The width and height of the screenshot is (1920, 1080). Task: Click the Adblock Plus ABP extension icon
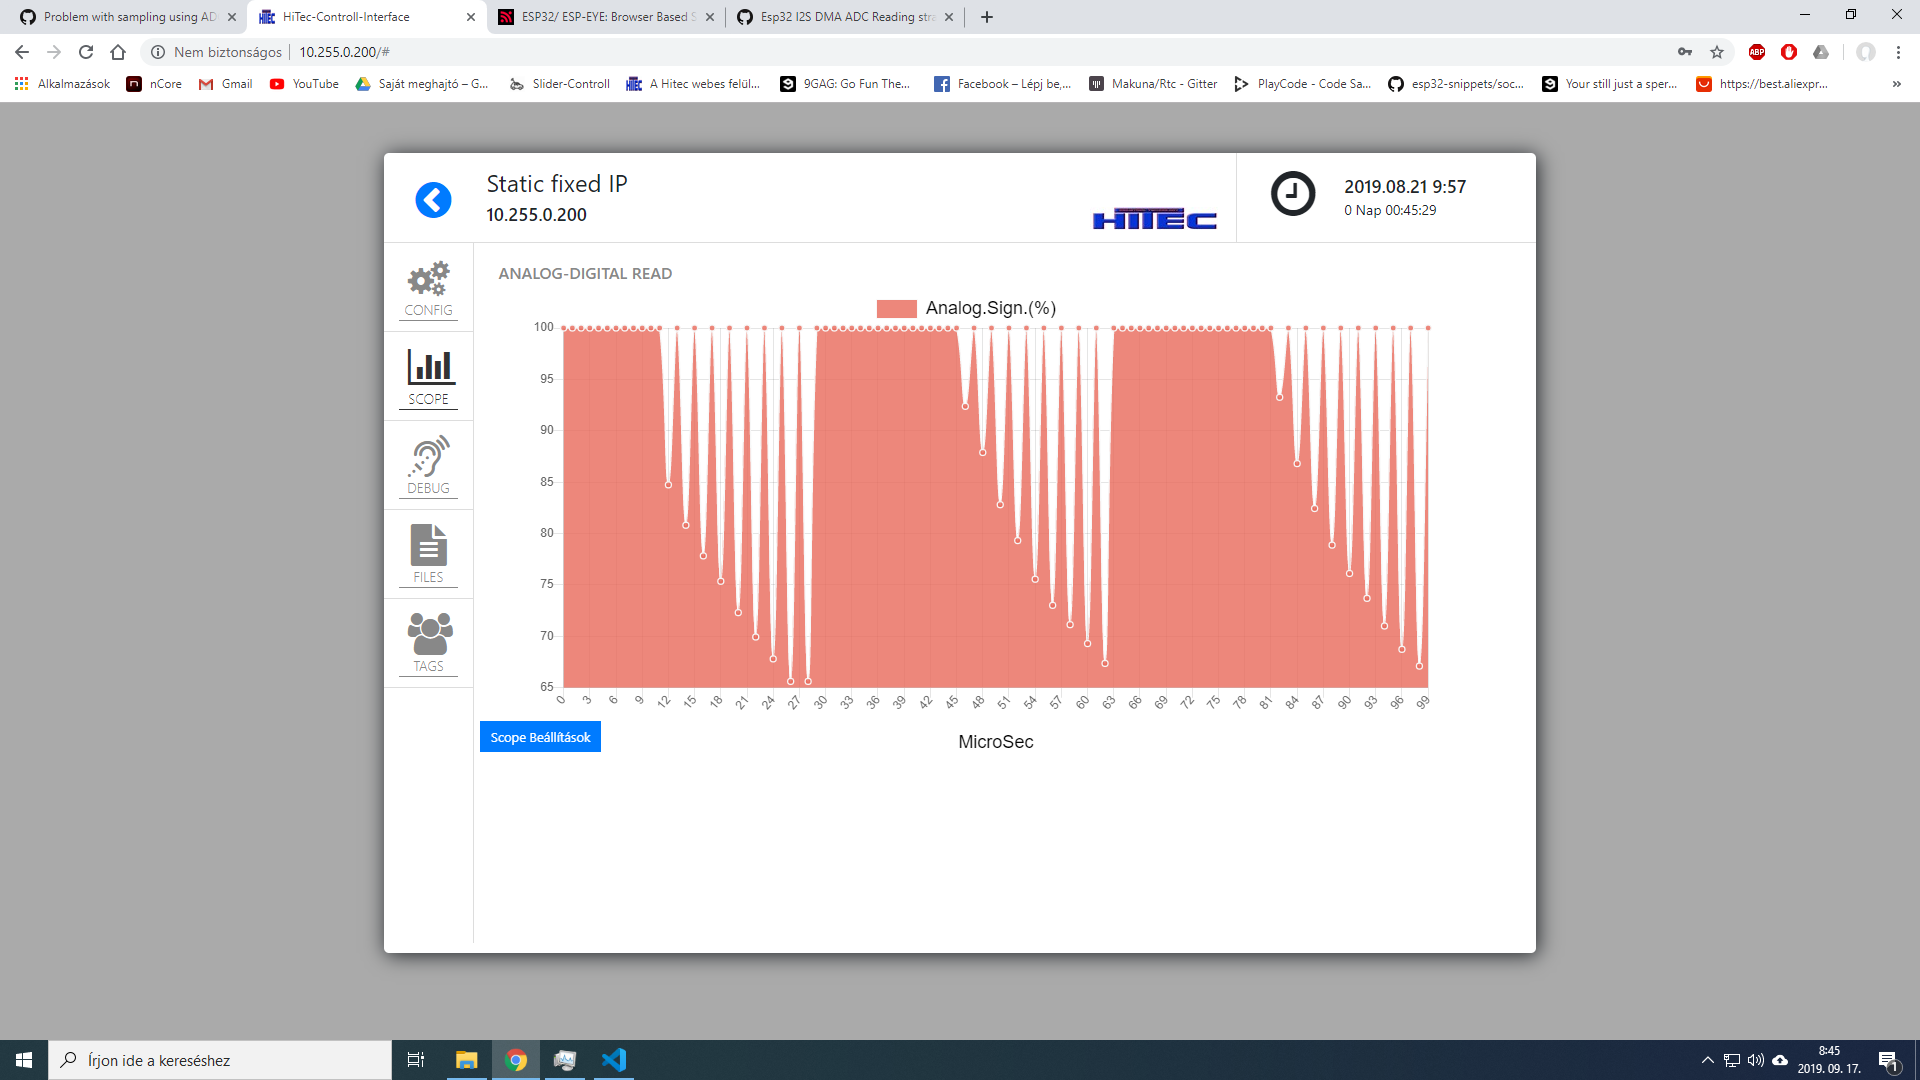(x=1757, y=52)
